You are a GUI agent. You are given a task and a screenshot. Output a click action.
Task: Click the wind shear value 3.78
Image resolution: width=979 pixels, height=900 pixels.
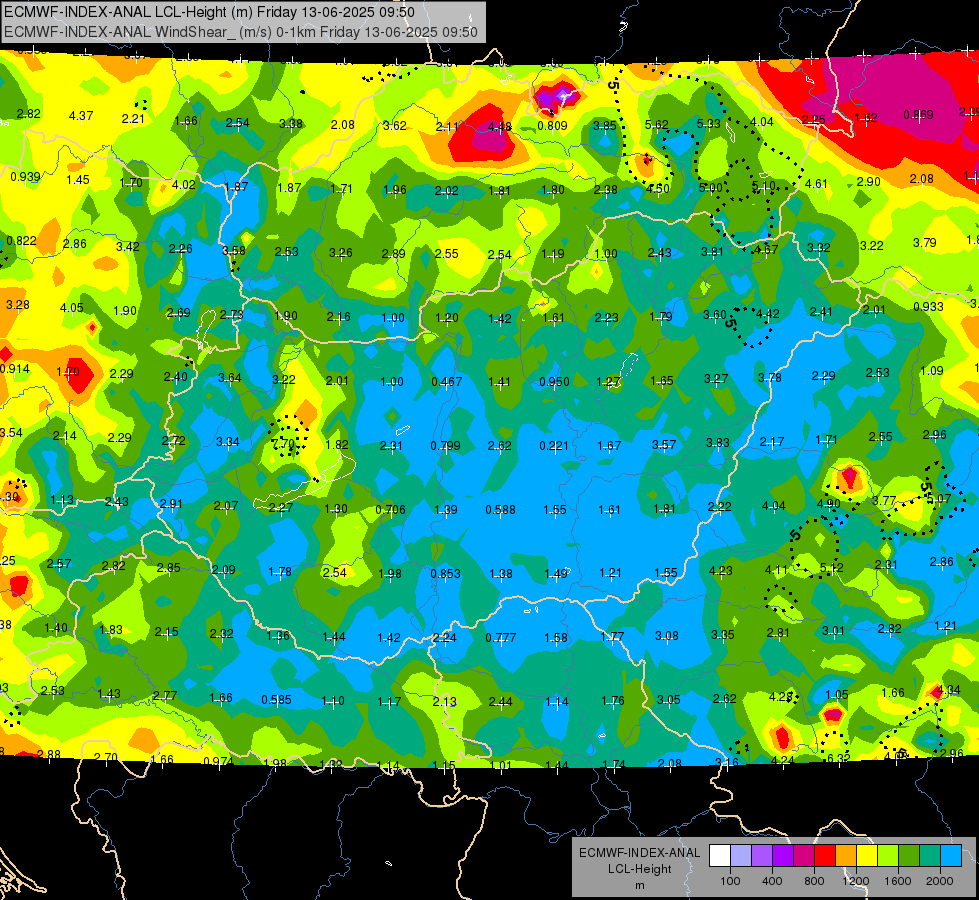(770, 378)
